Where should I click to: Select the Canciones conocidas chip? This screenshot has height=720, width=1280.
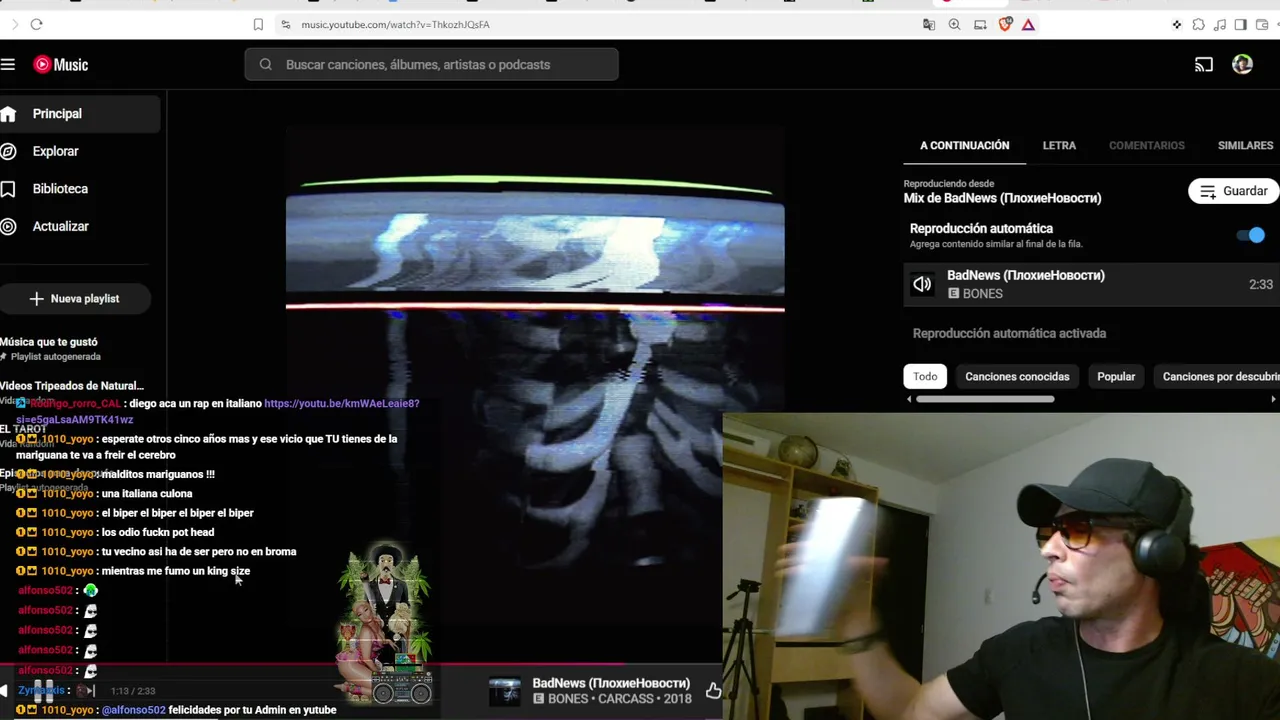click(1017, 377)
